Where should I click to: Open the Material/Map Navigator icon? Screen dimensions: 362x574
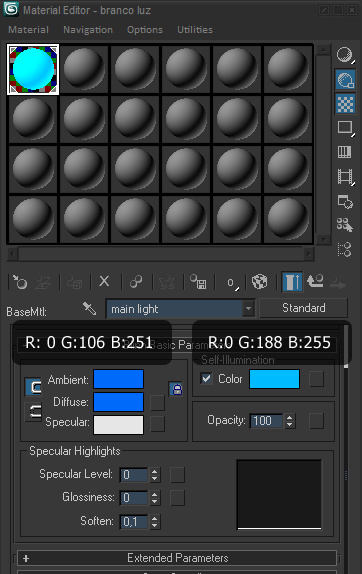[x=344, y=249]
